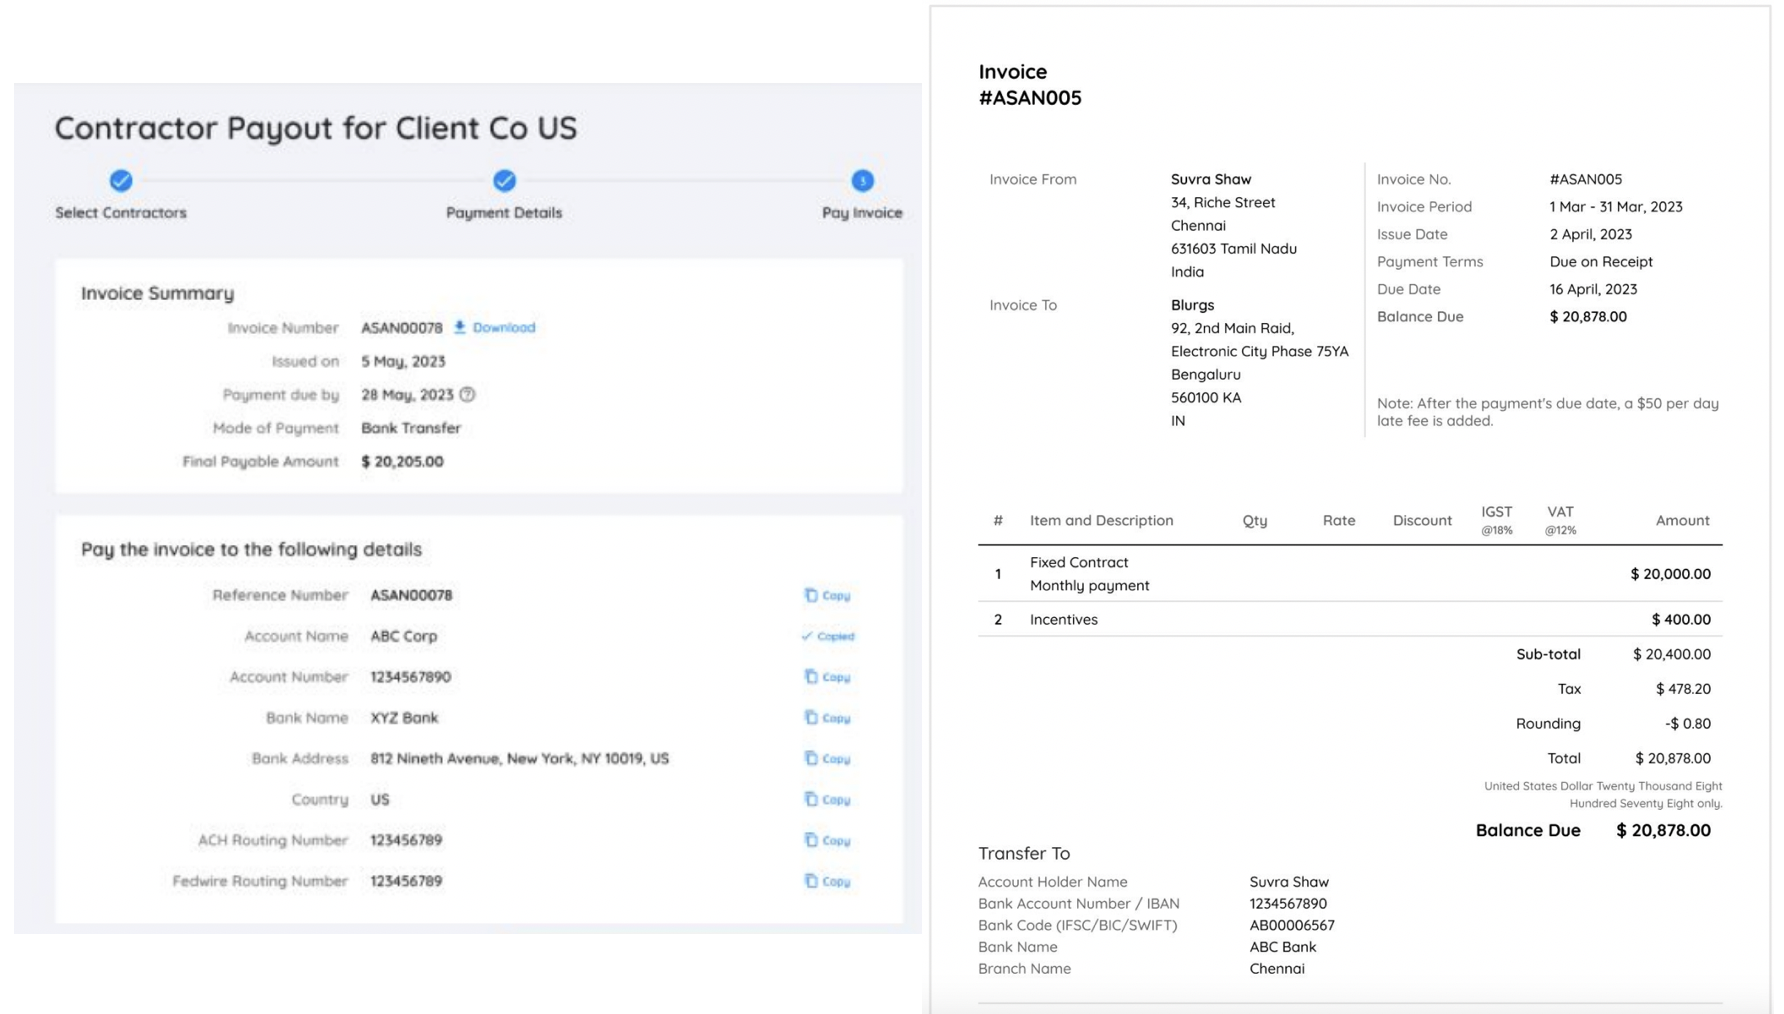Copy the Bank Name XYZ Bank
This screenshot has height=1014, width=1784.
[x=827, y=718]
